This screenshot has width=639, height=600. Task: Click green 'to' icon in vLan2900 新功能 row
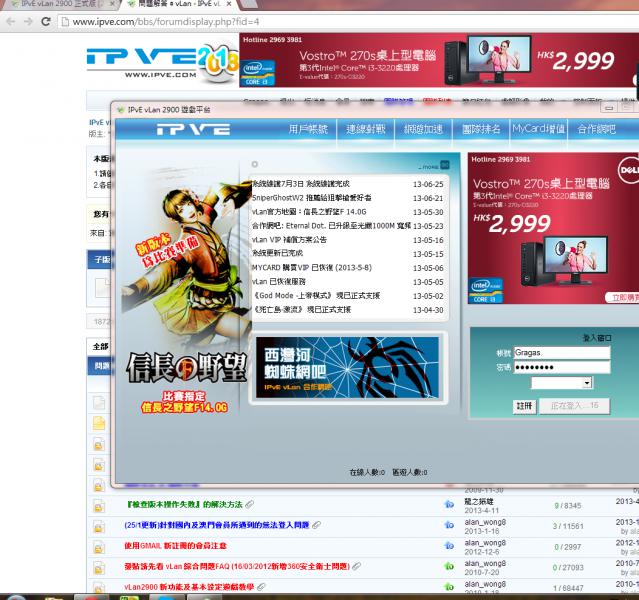coord(449,587)
